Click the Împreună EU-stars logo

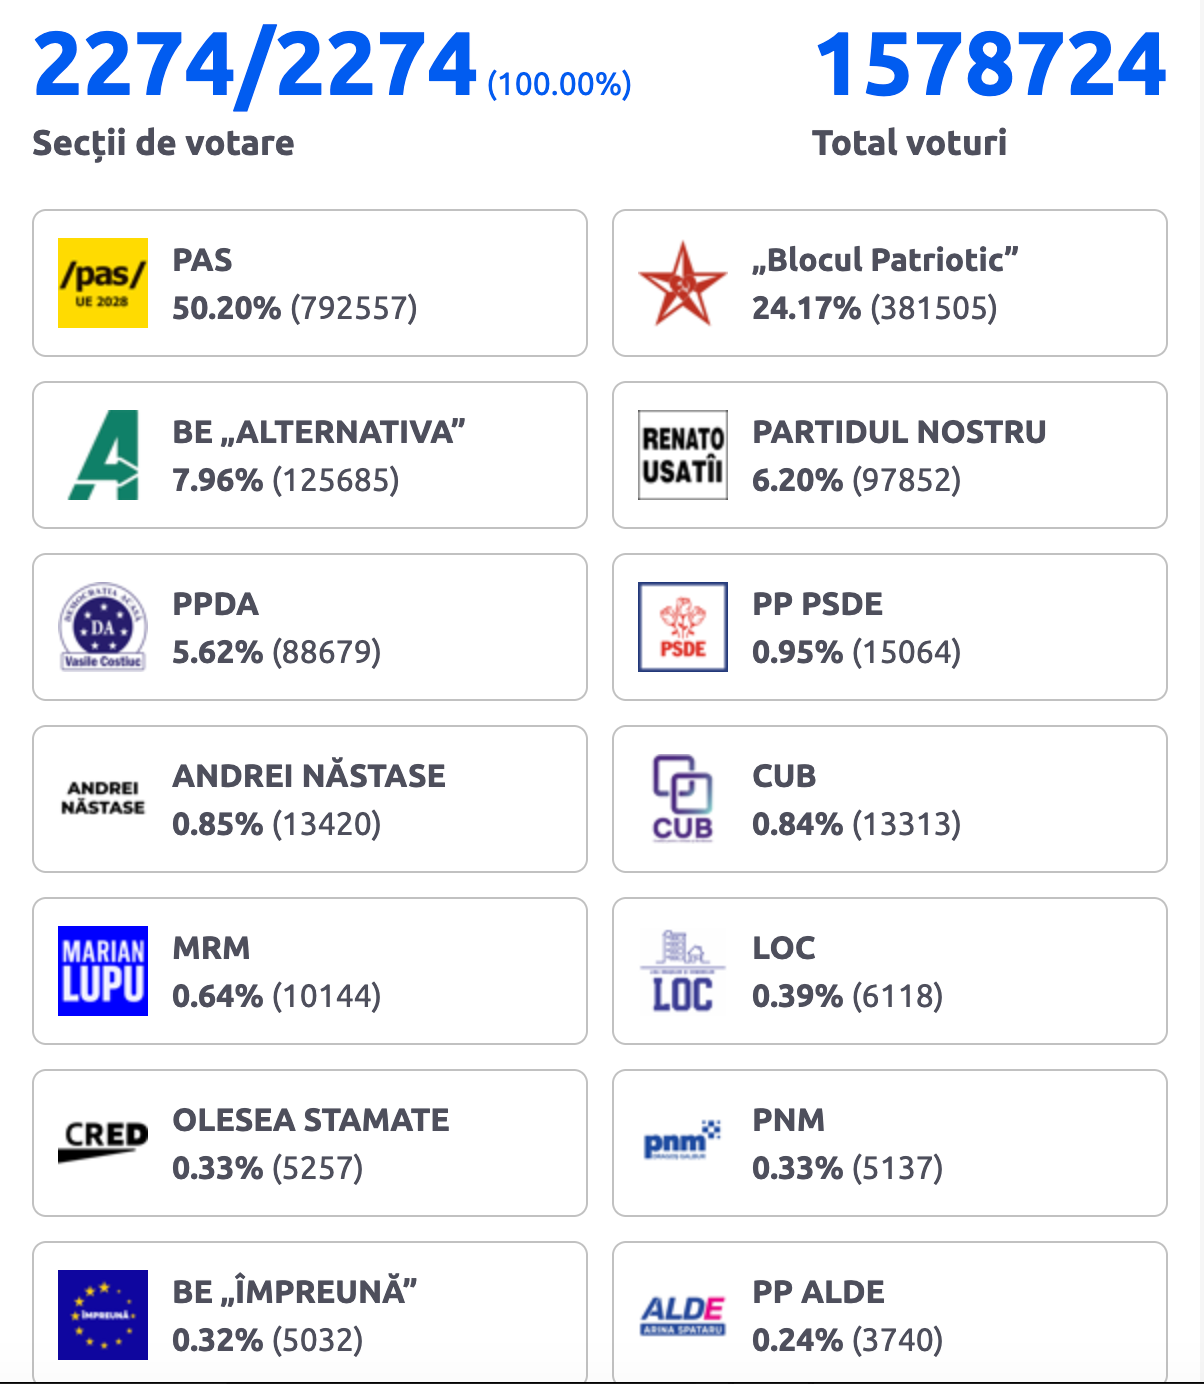coord(103,1315)
